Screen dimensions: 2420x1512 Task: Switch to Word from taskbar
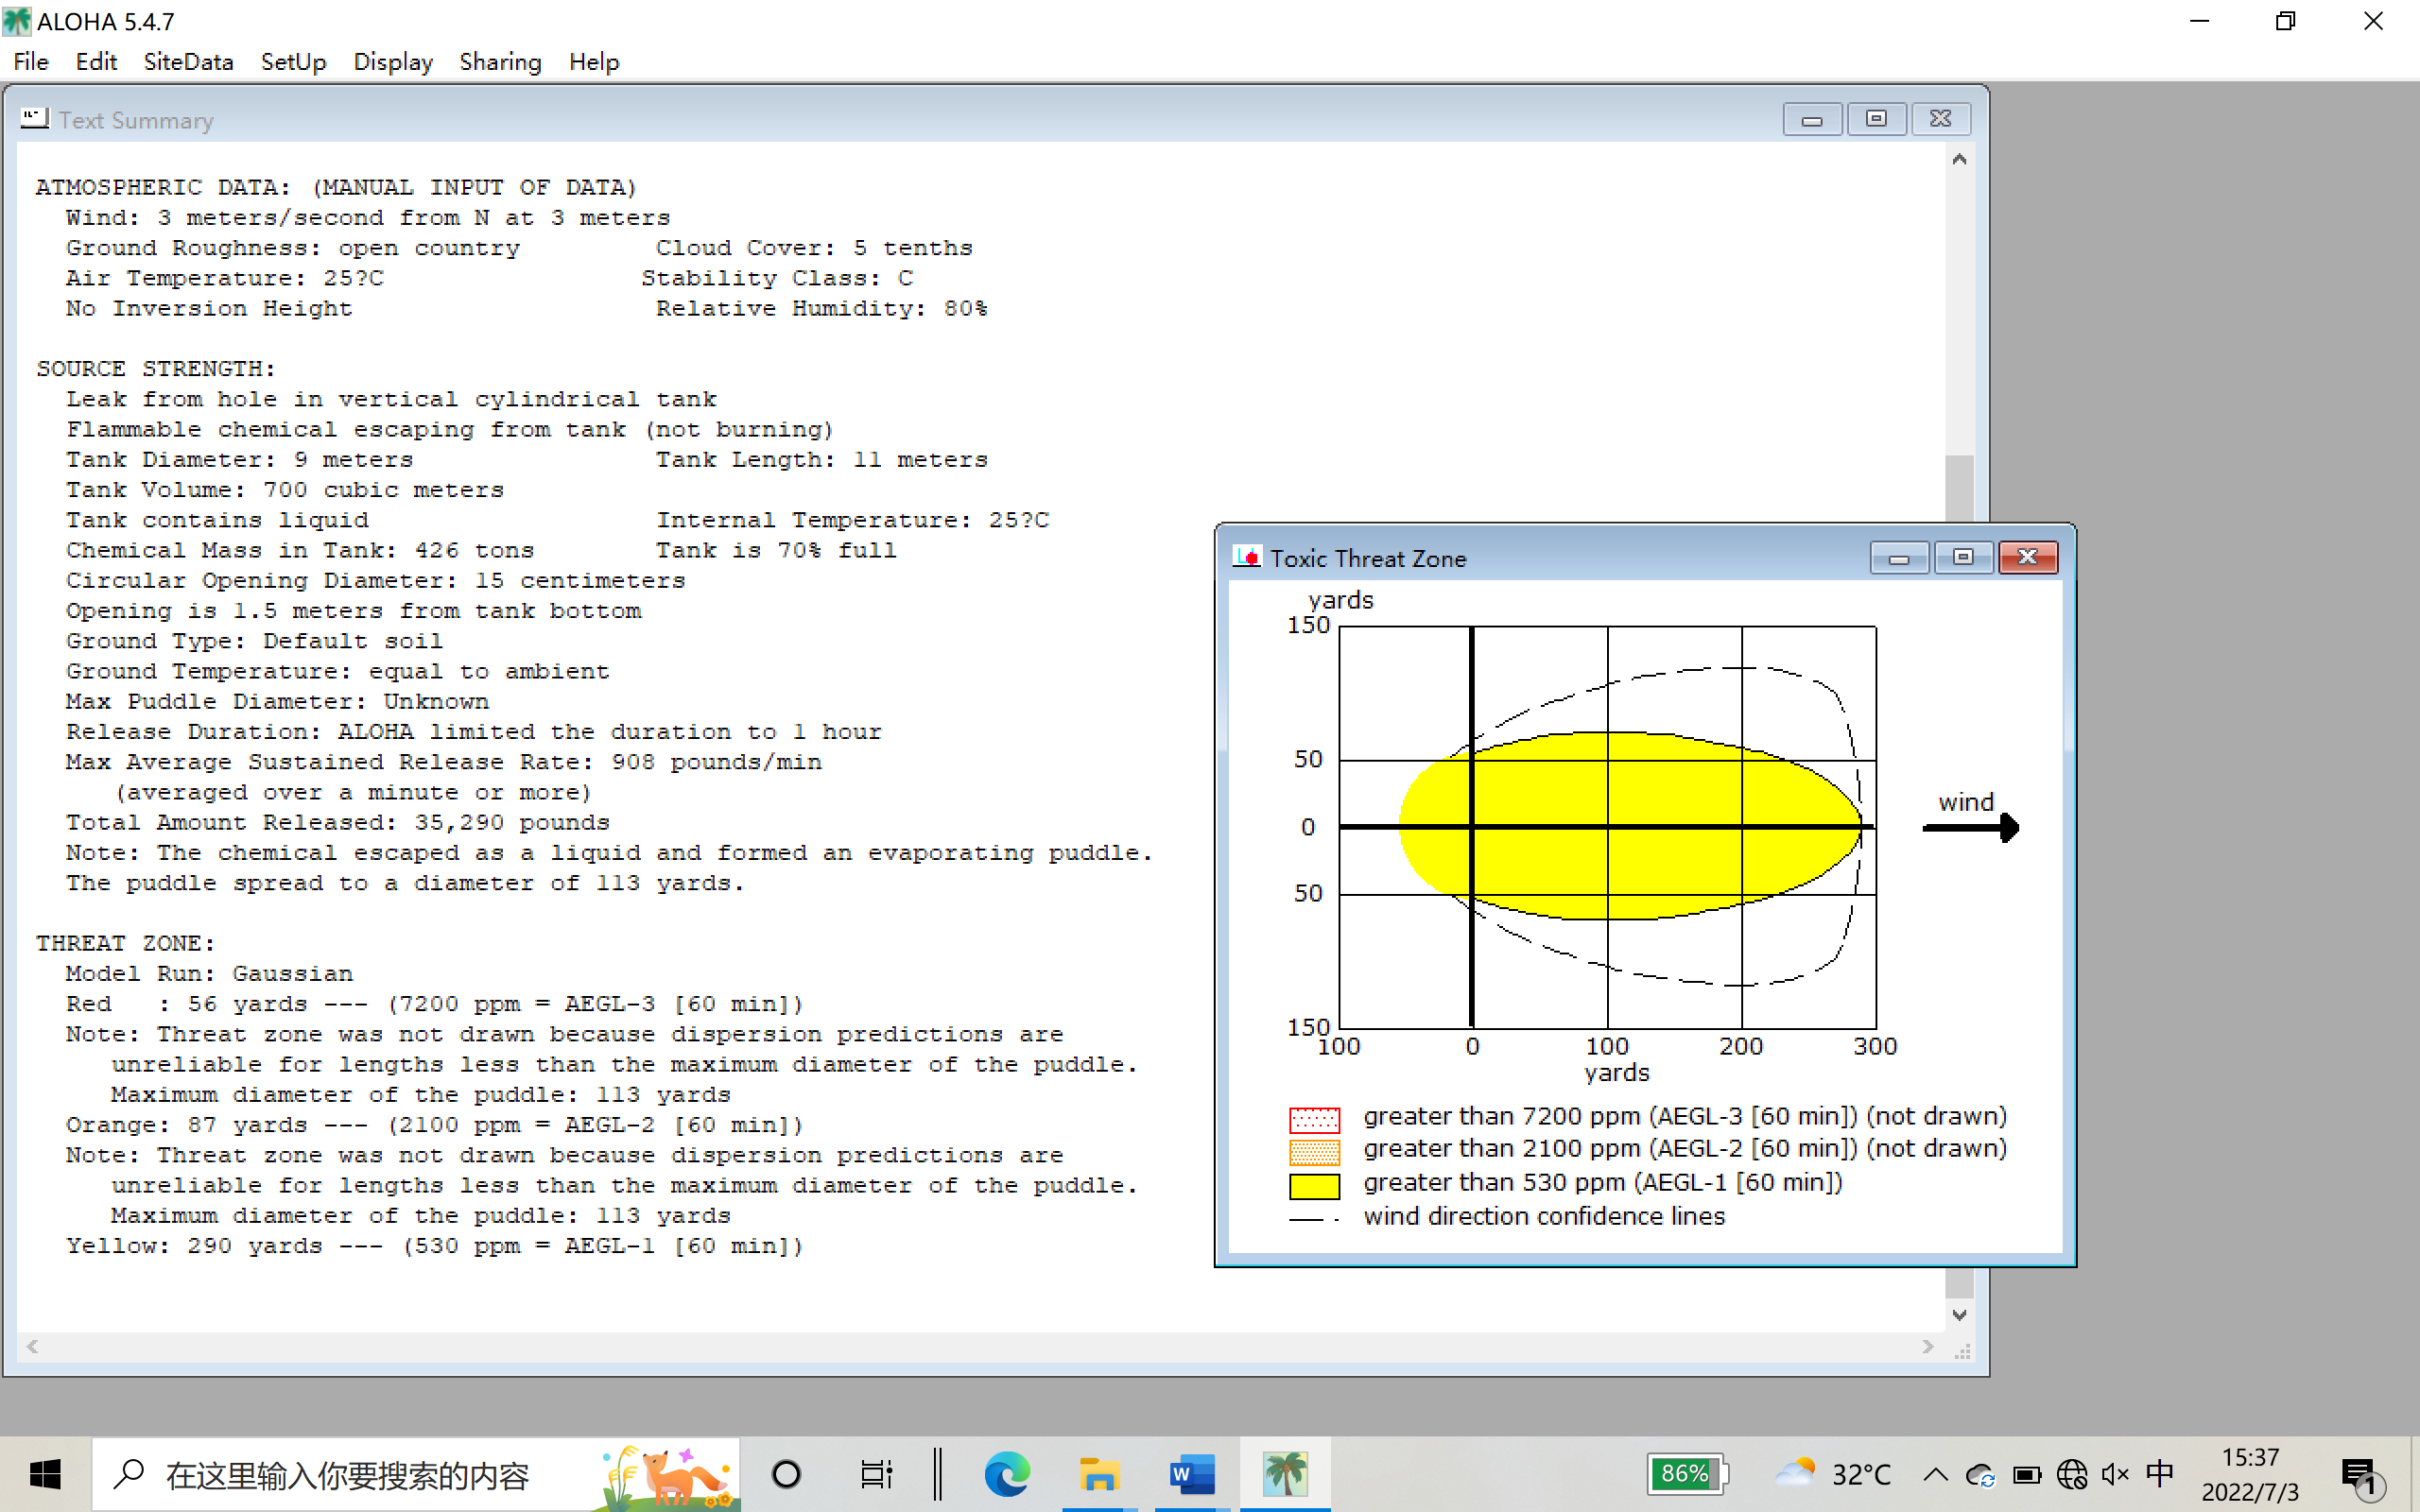click(x=1191, y=1474)
